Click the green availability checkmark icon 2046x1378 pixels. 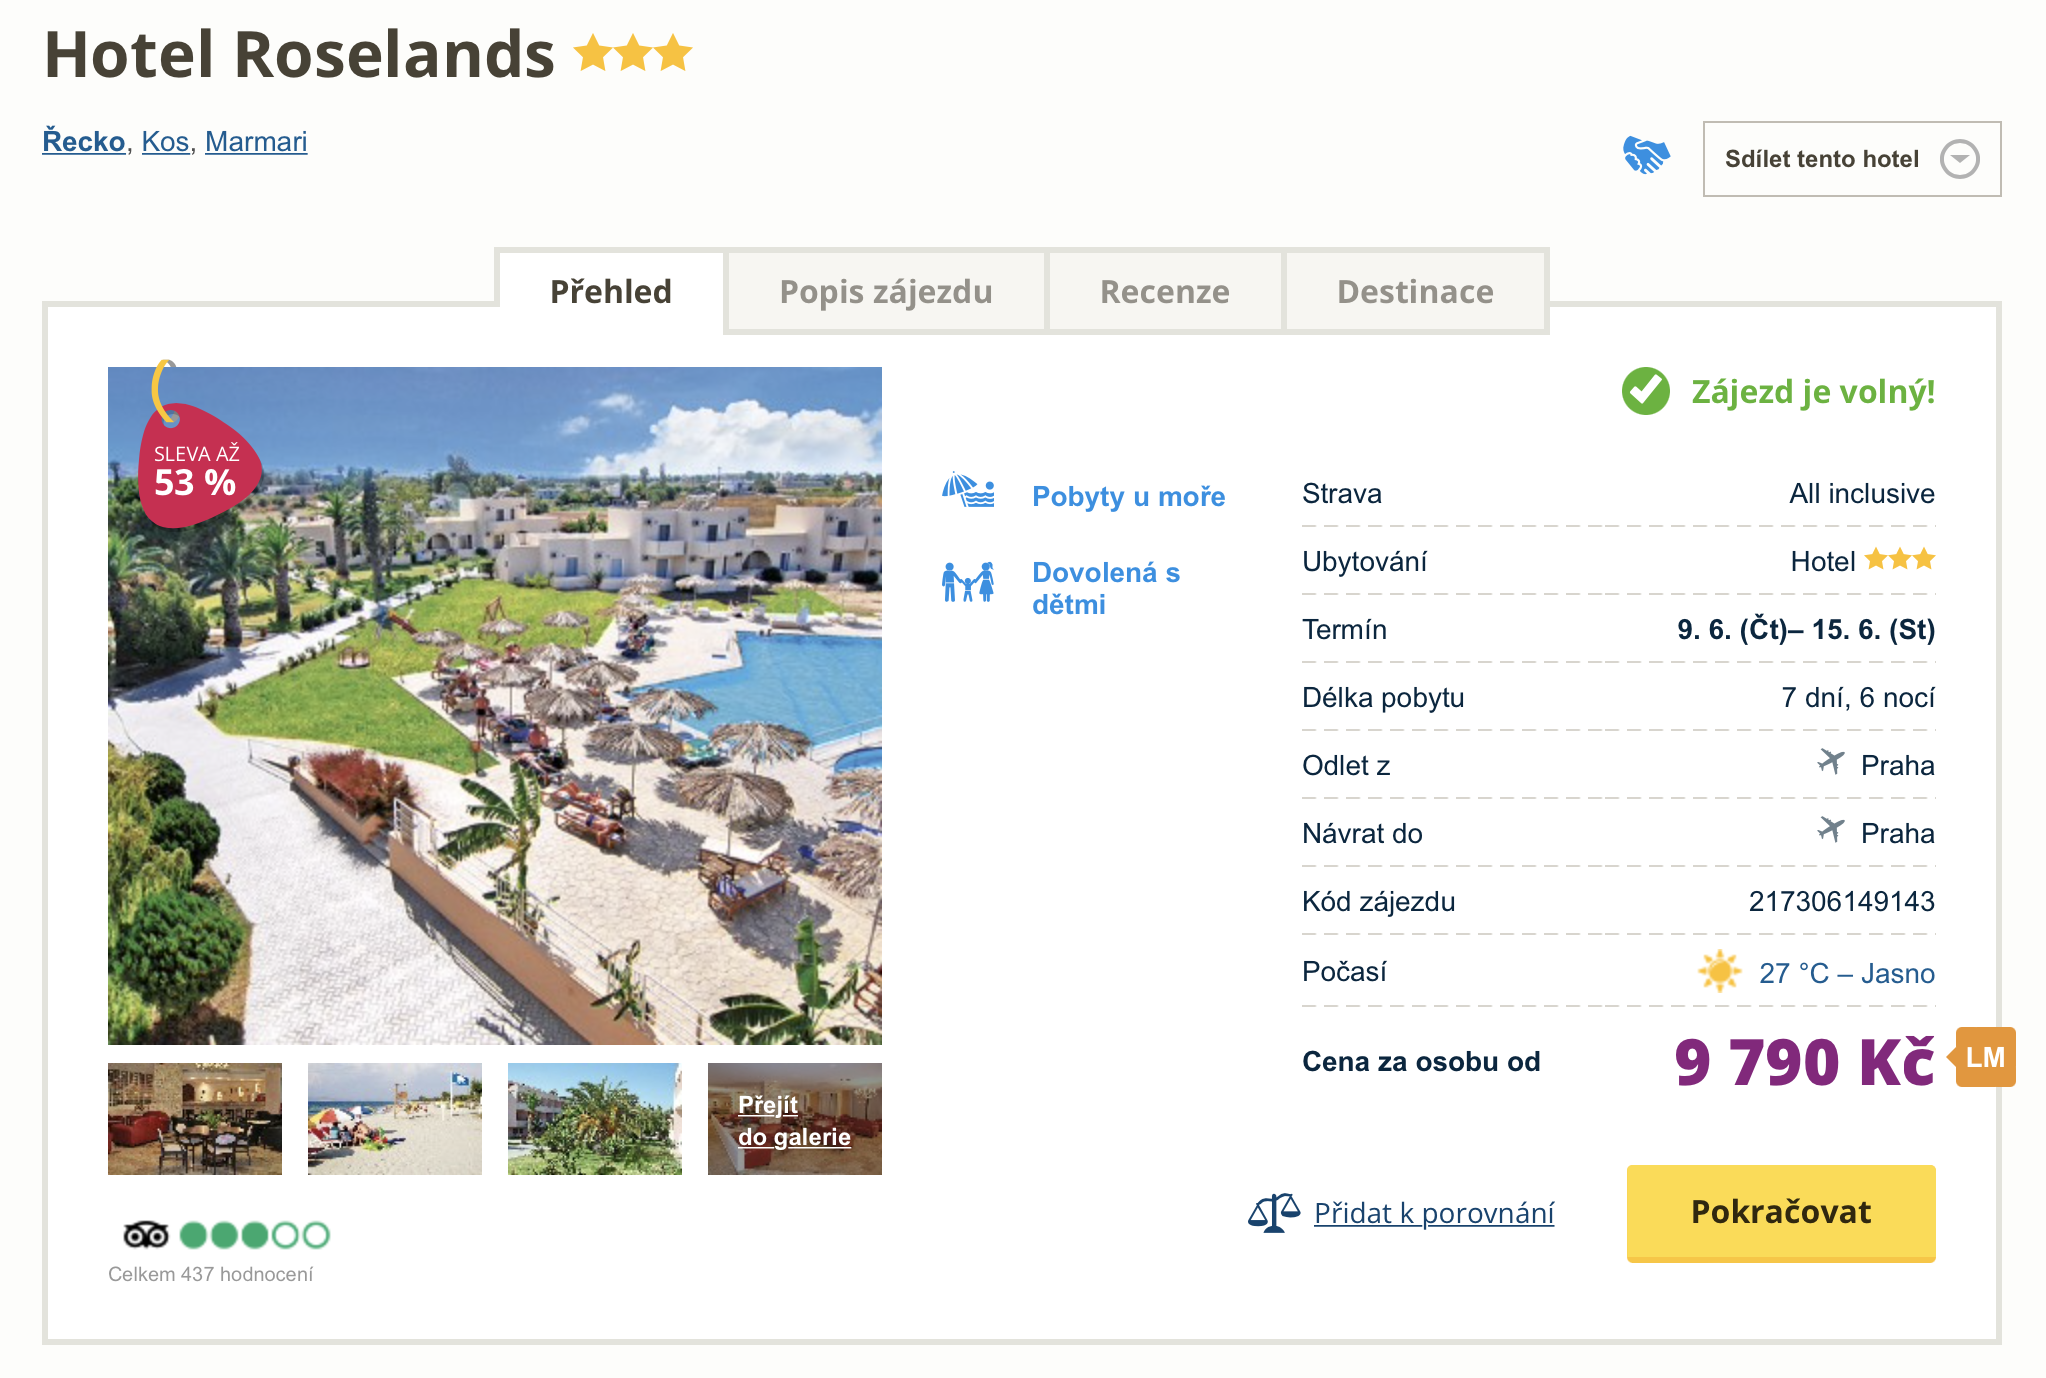(x=1645, y=391)
